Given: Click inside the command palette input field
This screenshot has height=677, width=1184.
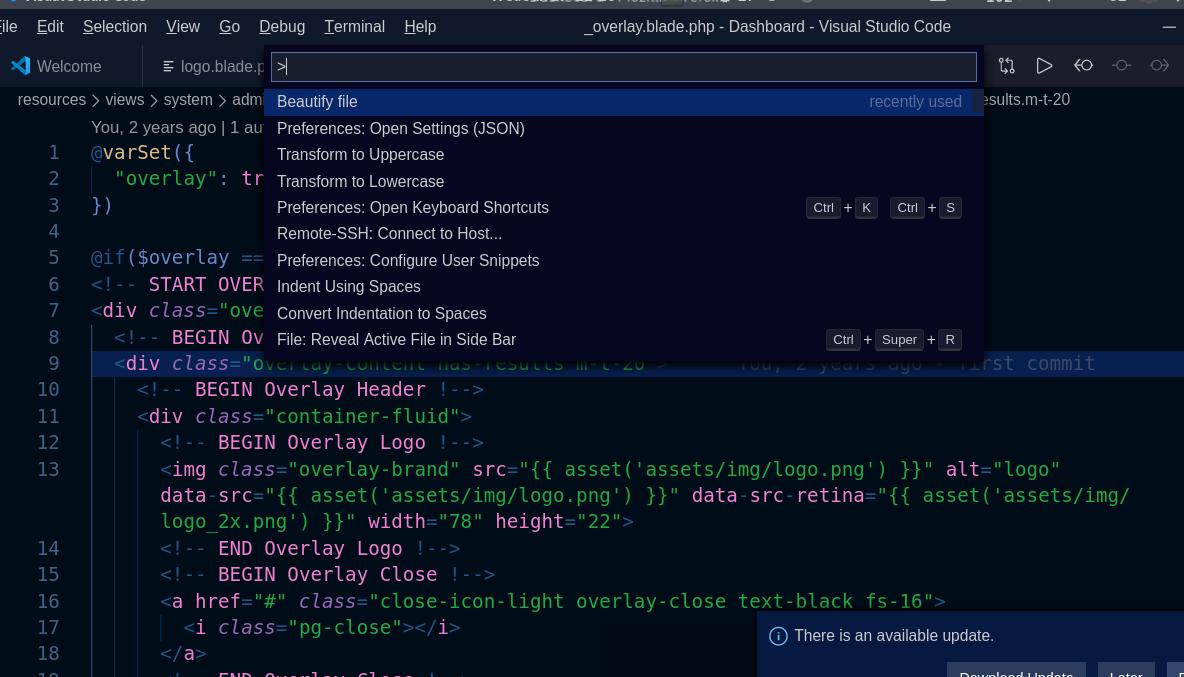Looking at the screenshot, I should [624, 67].
